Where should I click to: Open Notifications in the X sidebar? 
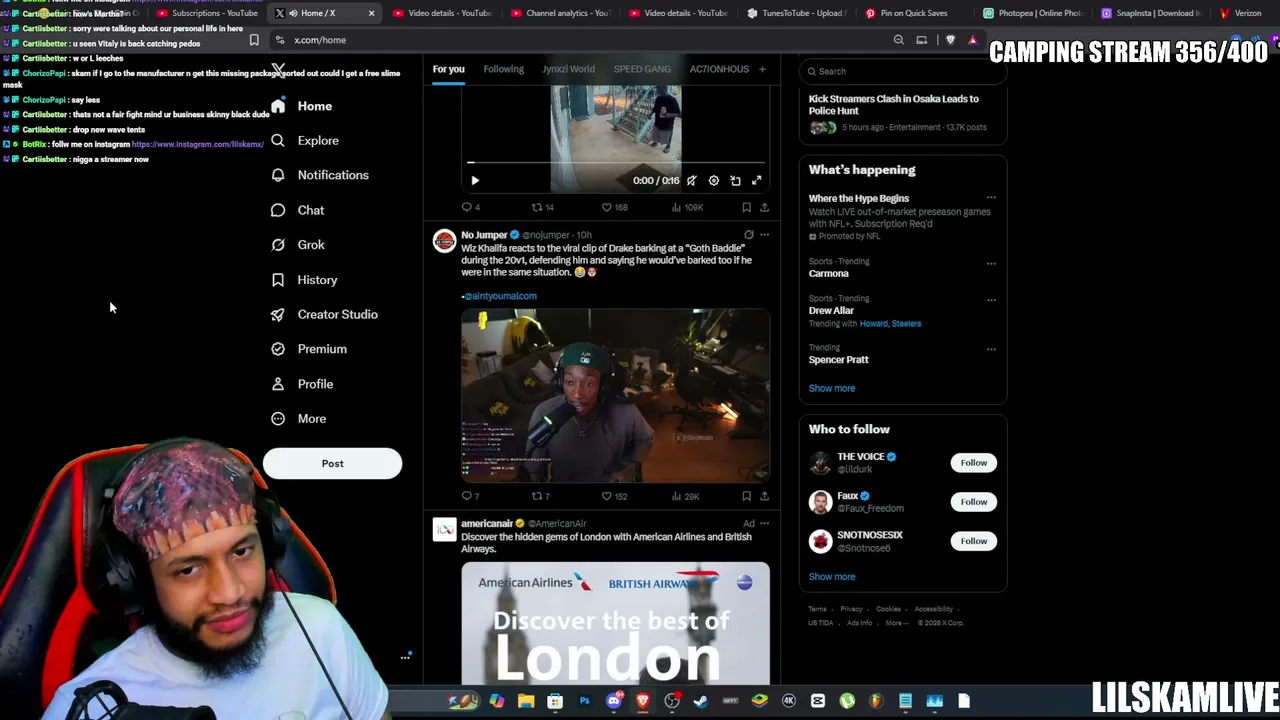[320, 175]
